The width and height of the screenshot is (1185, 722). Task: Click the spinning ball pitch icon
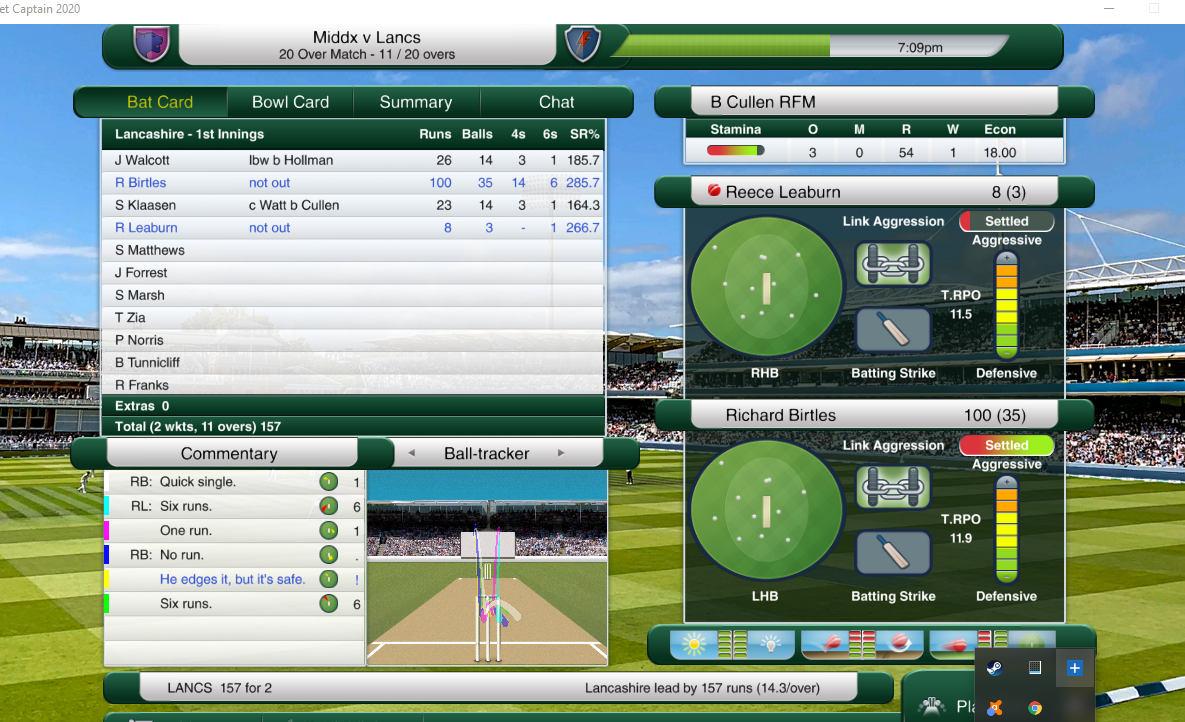899,644
